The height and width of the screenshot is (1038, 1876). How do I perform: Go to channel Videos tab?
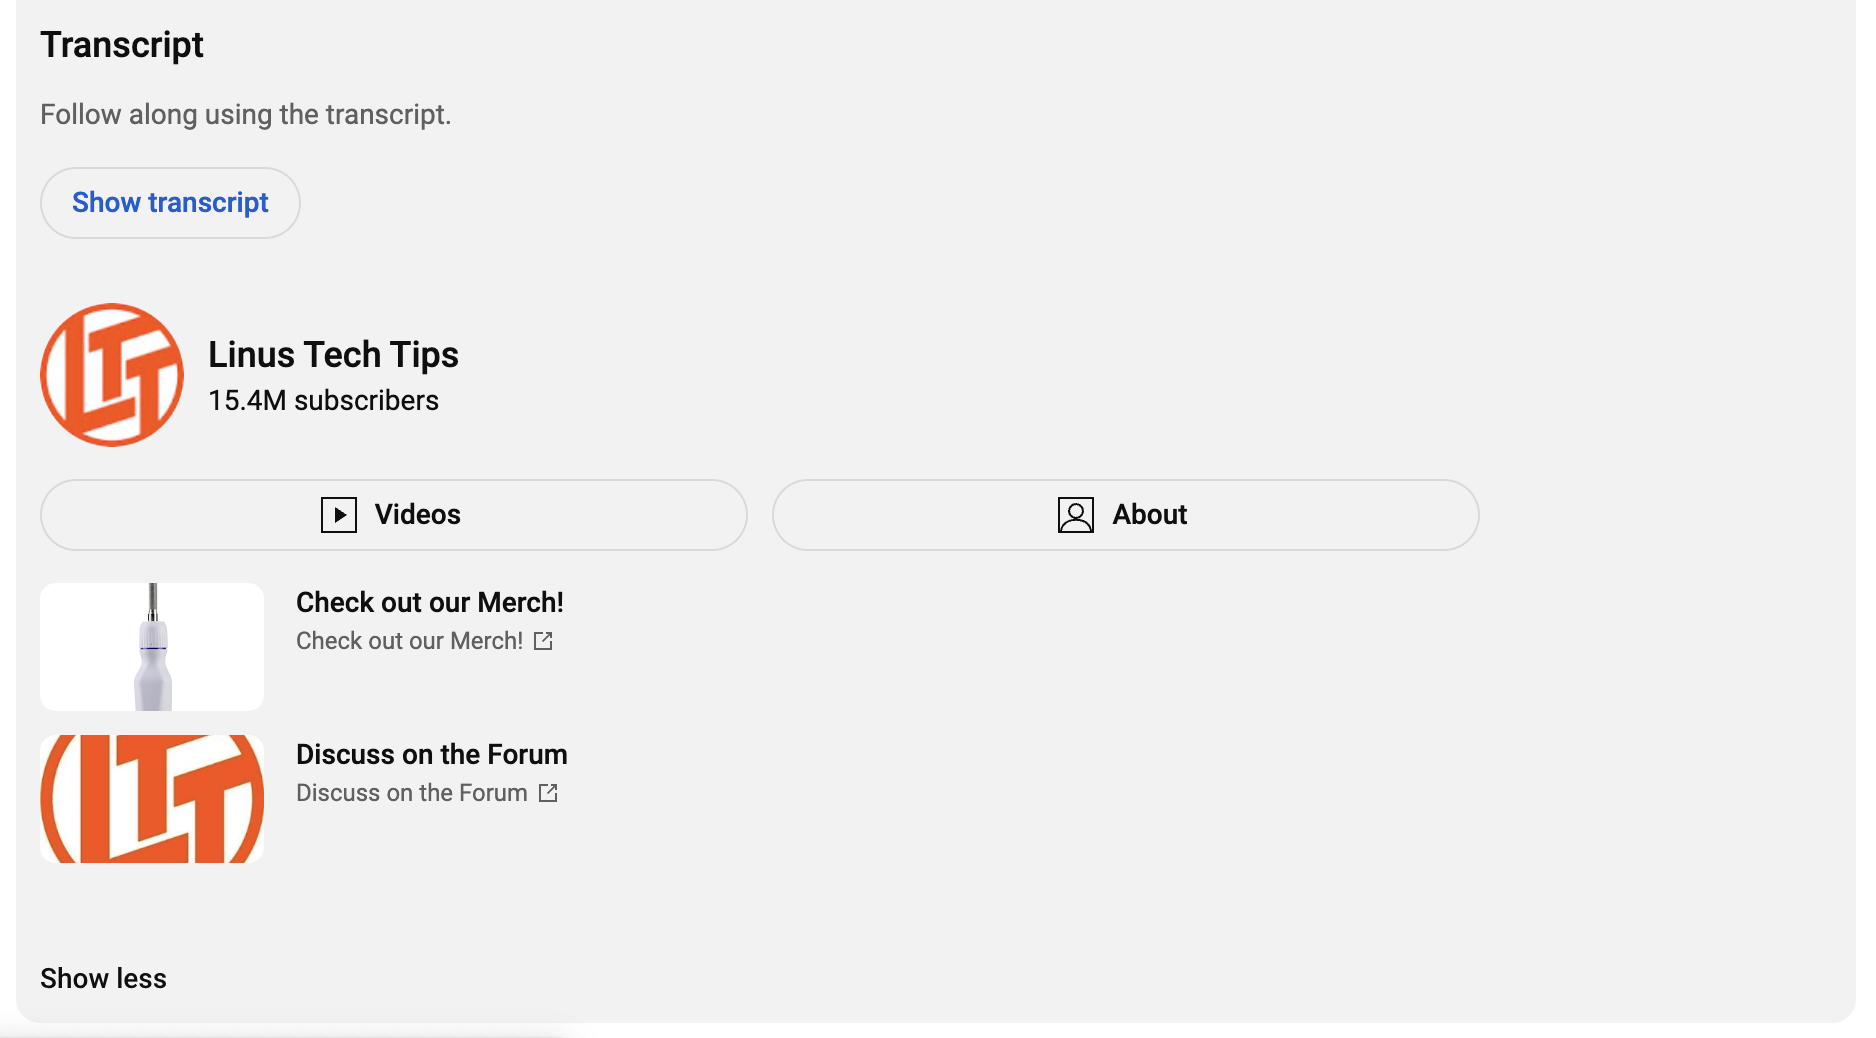391,514
